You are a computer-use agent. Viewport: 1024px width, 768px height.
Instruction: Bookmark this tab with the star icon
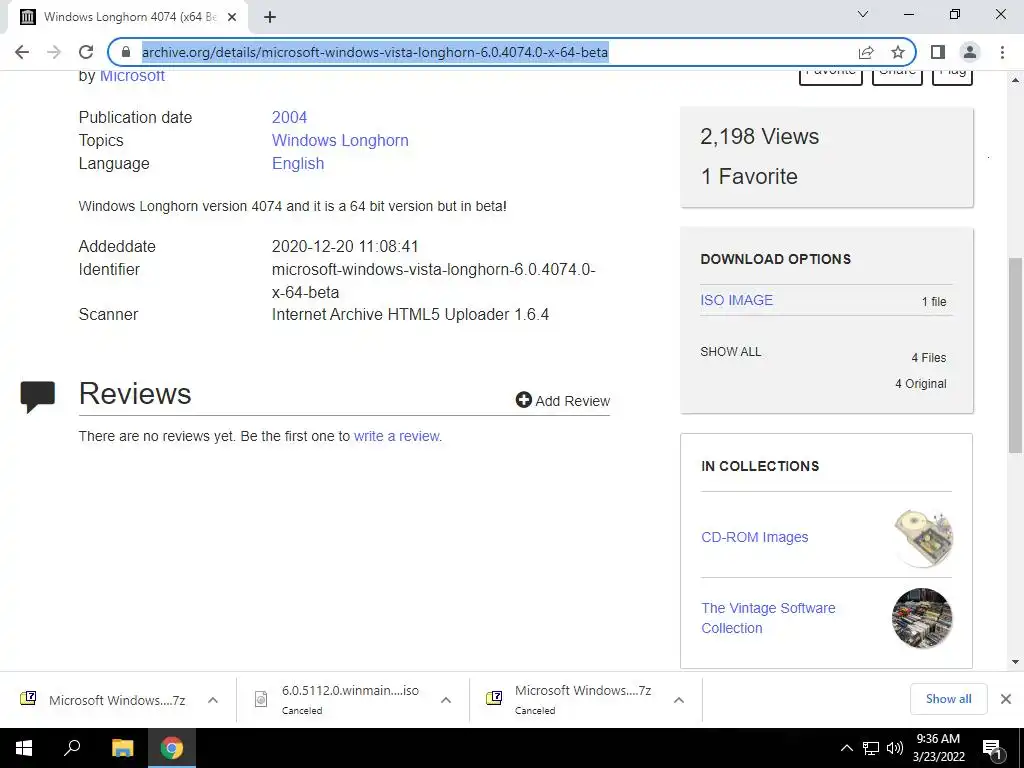(x=898, y=52)
